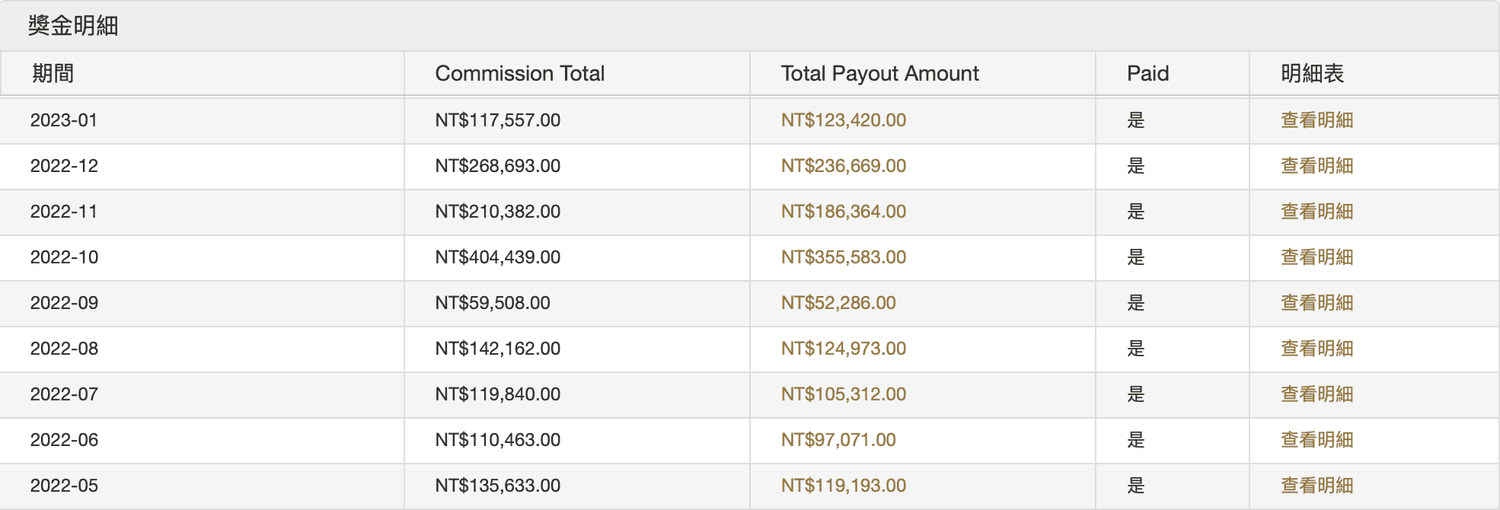Click the Commission Total column header
Screen dimensions: 1500x510
(x=520, y=74)
